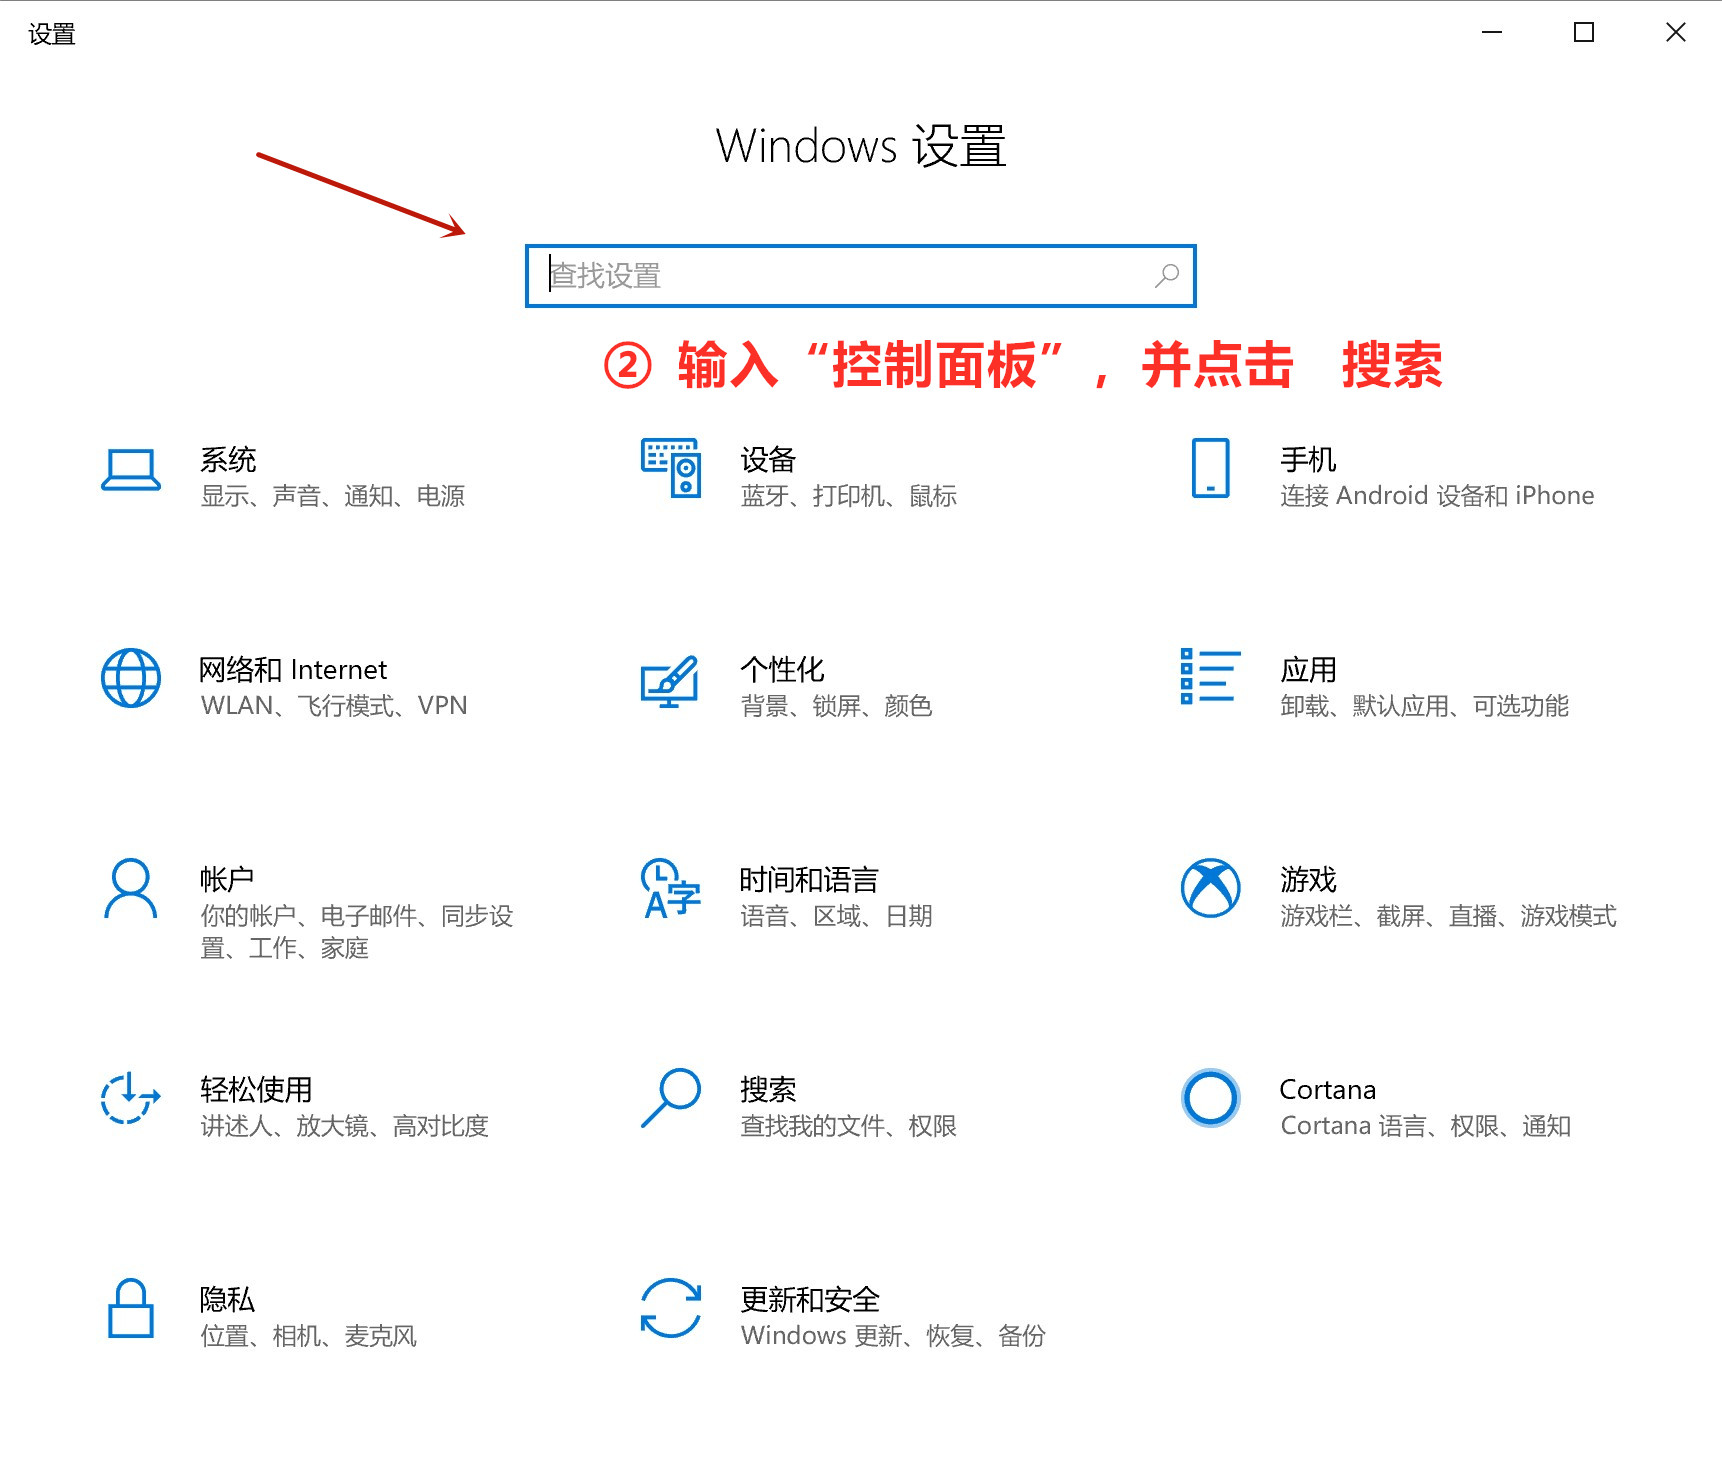Open Update and Security arrows icon
Screen dimensions: 1722x1478
point(670,1308)
